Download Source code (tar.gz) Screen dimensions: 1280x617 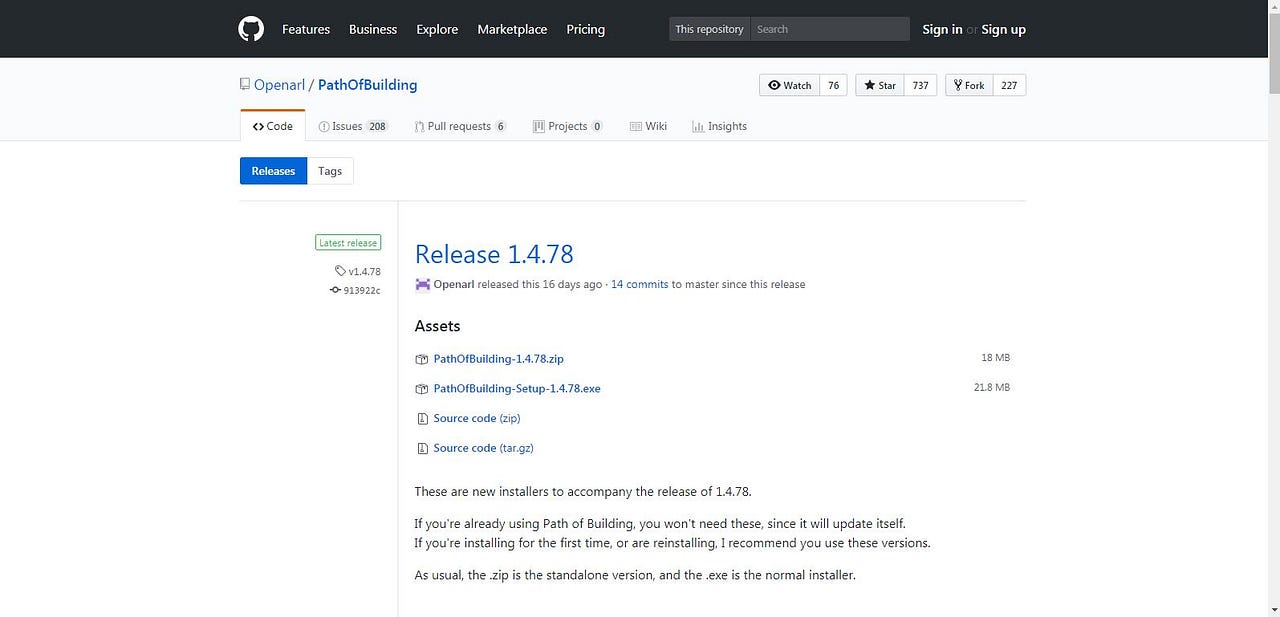point(483,449)
